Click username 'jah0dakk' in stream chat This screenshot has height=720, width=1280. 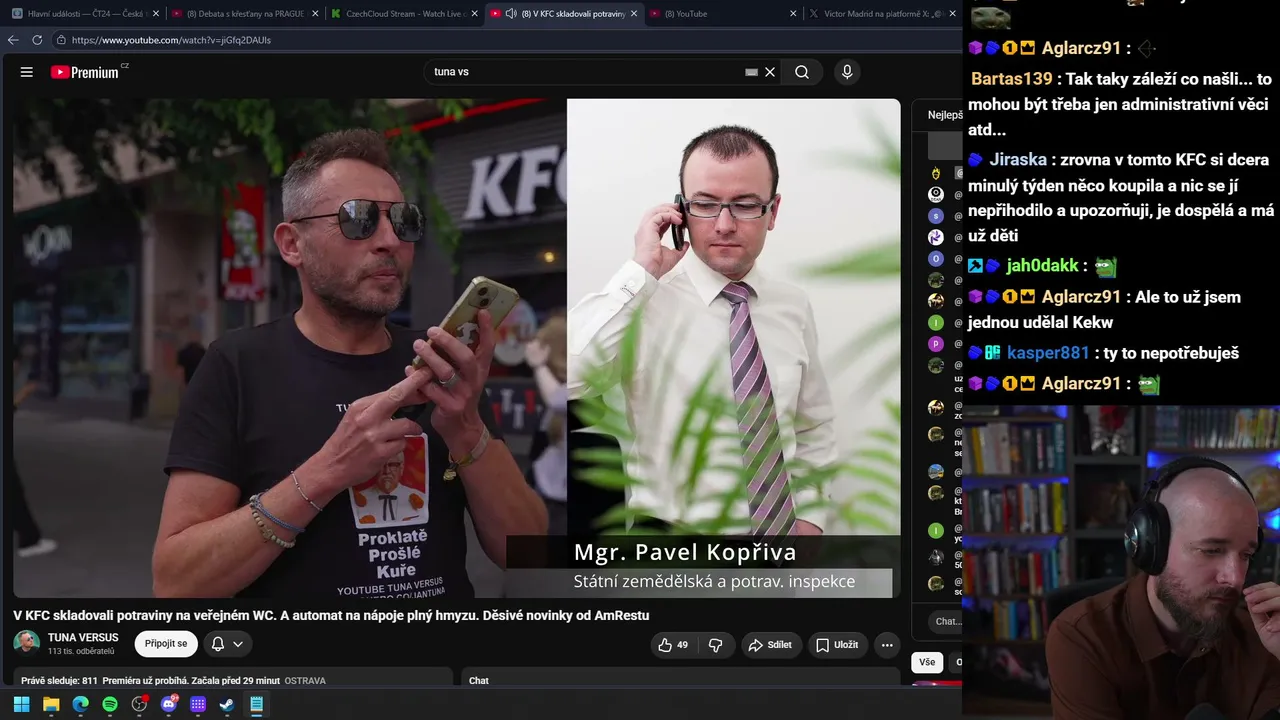pyautogui.click(x=1042, y=266)
